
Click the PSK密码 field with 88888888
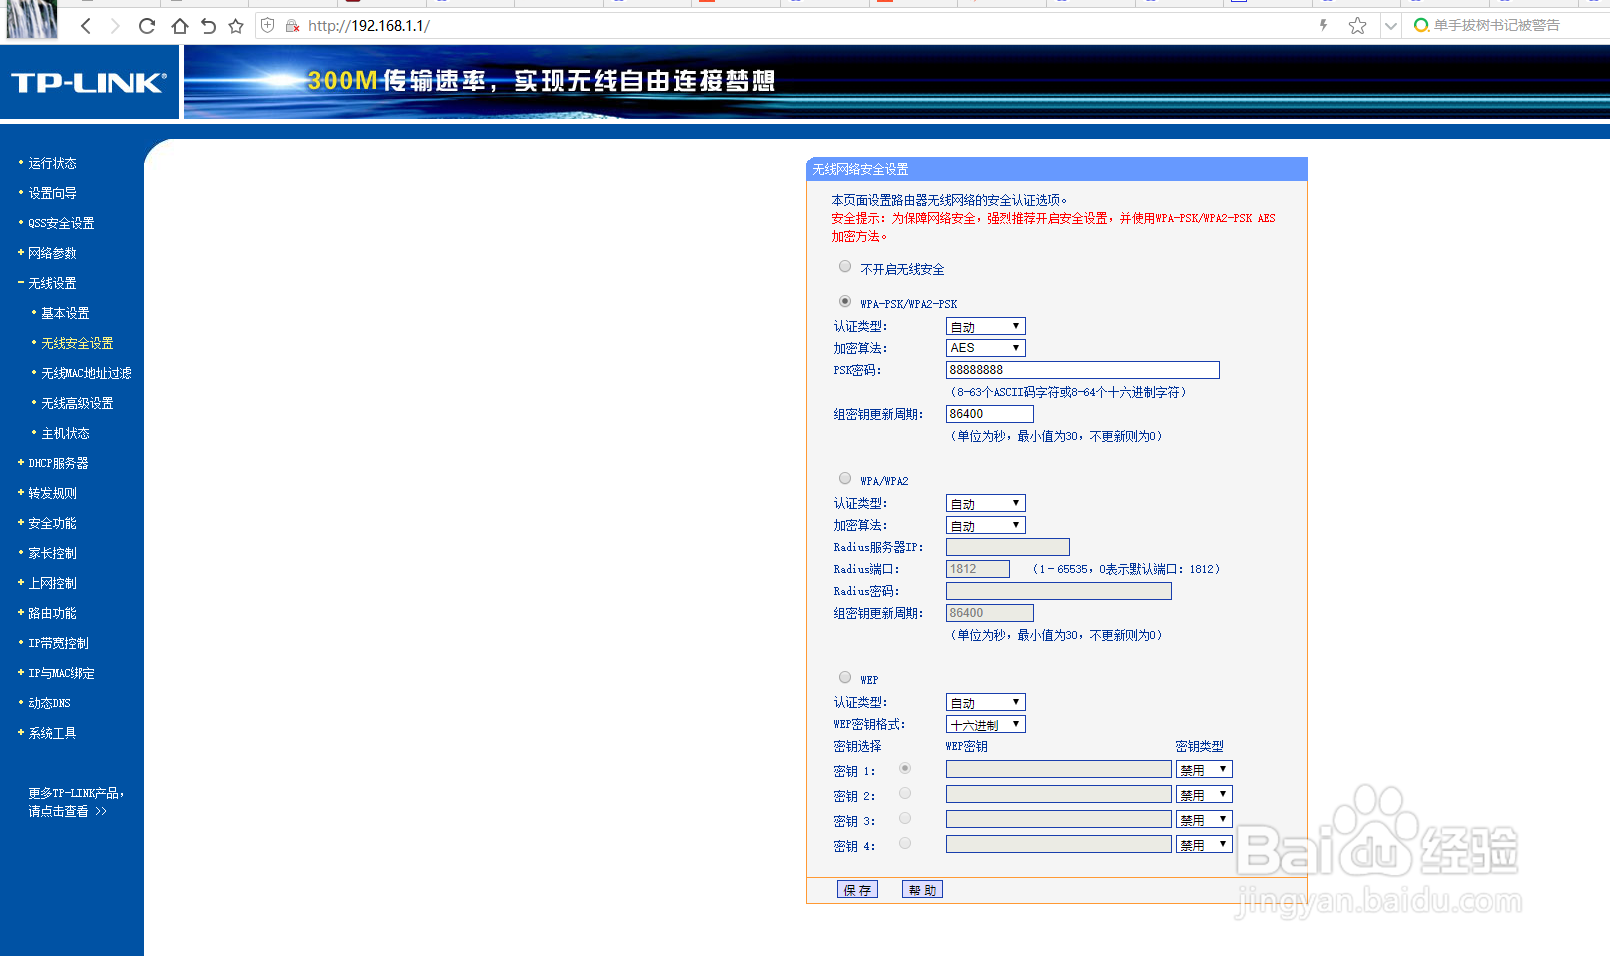1083,370
